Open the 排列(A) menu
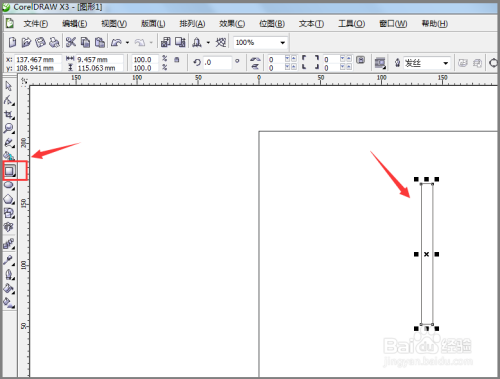 click(x=192, y=24)
